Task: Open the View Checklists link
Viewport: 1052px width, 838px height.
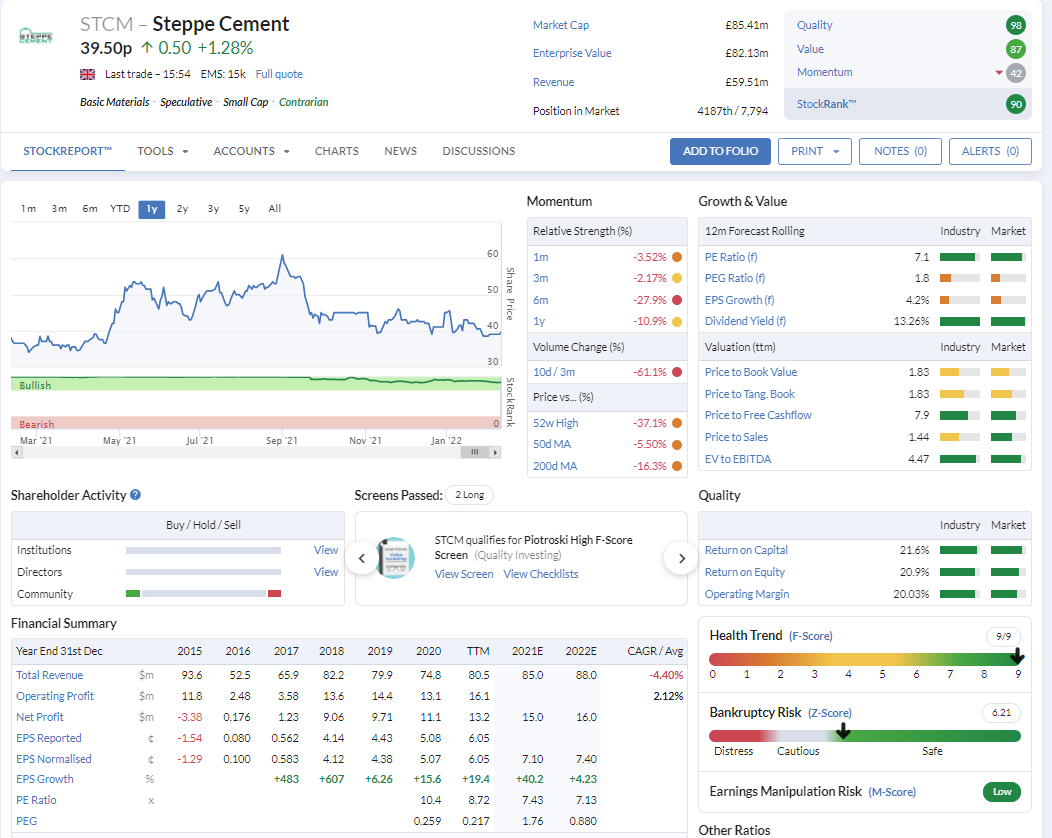Action: pyautogui.click(x=541, y=574)
